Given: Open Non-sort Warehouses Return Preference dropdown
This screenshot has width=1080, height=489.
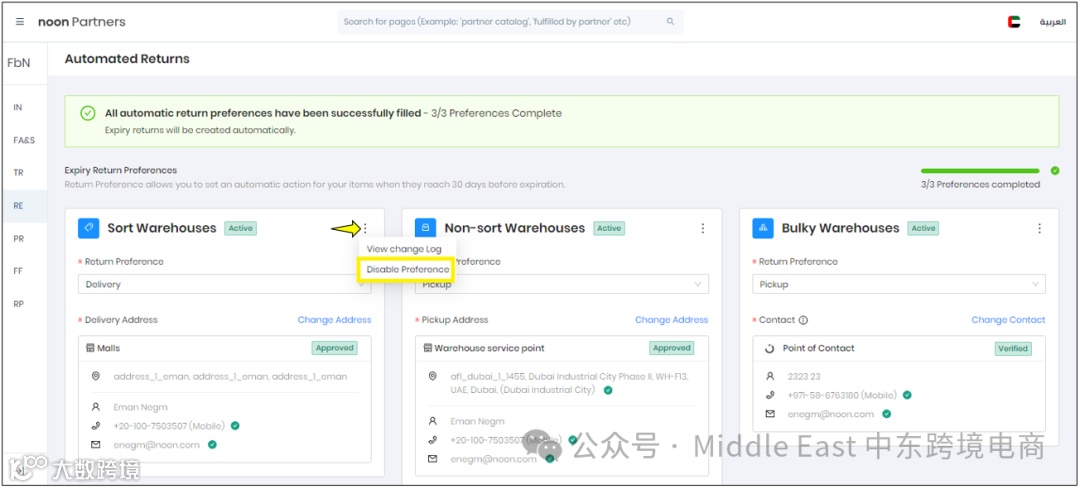Looking at the screenshot, I should [561, 284].
